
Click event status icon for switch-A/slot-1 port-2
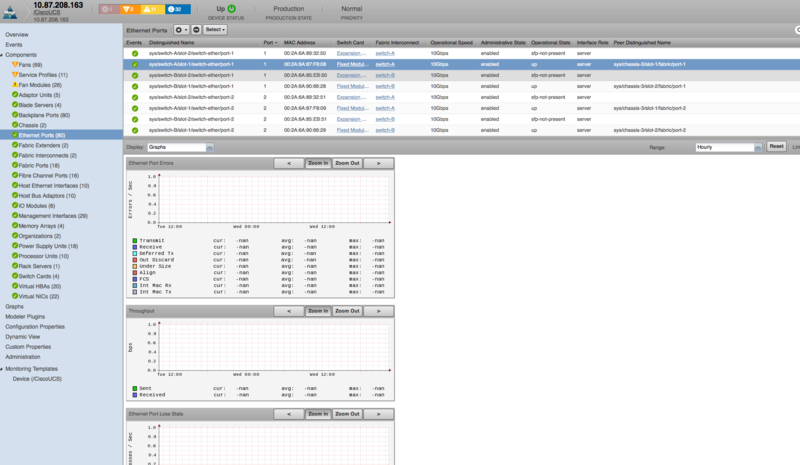135,109
